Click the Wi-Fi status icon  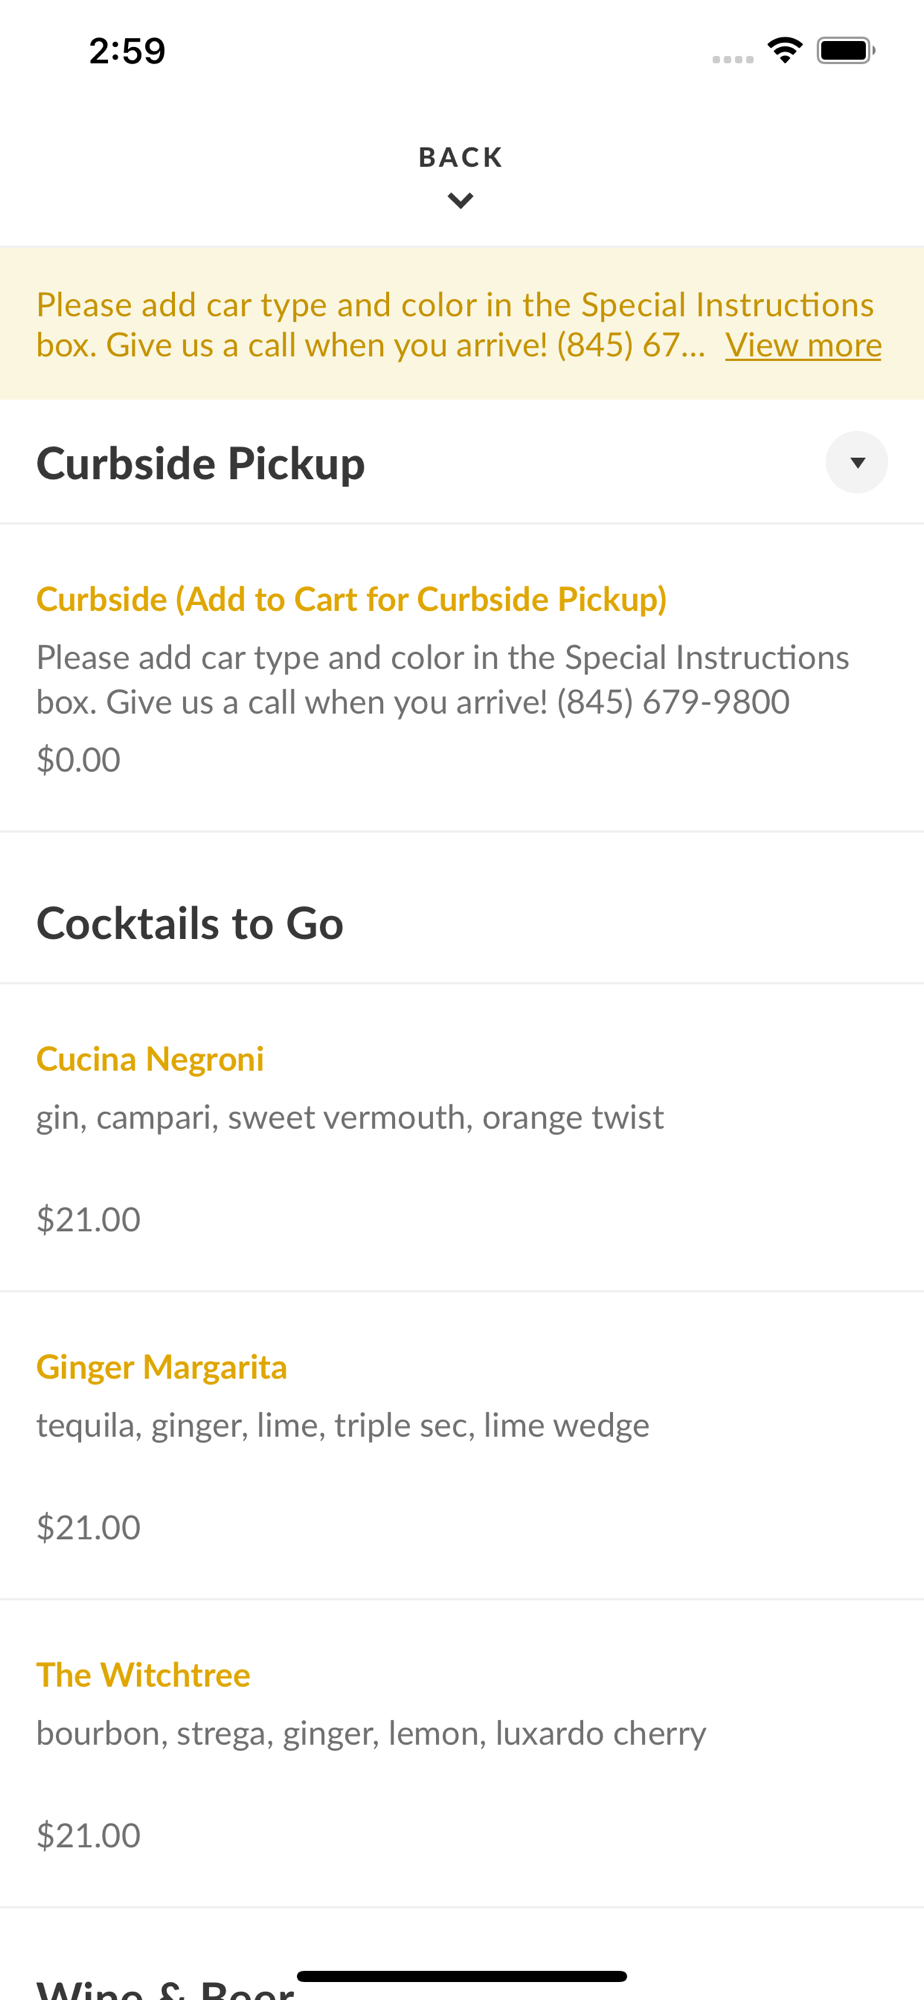[x=785, y=50]
